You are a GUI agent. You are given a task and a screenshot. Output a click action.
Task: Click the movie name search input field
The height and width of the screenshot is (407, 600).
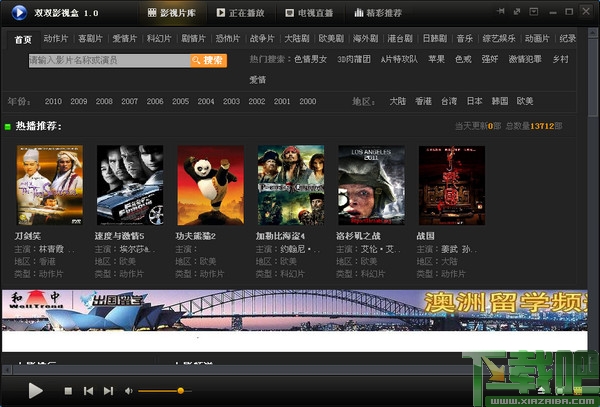tap(109, 60)
